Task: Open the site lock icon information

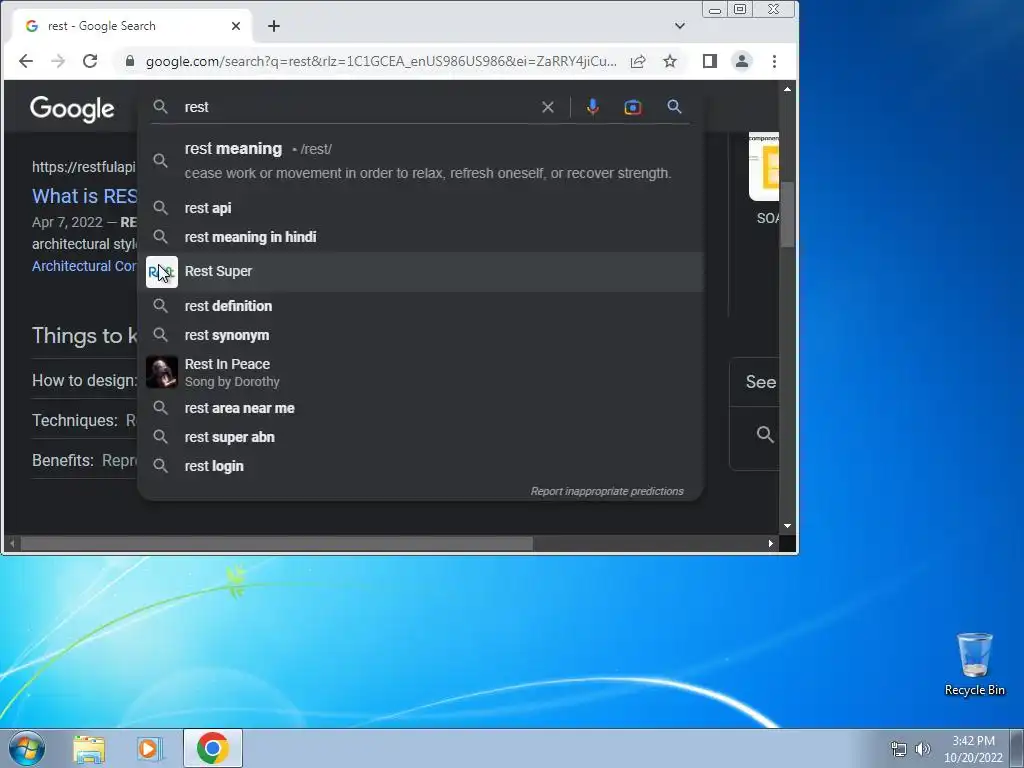Action: pyautogui.click(x=130, y=61)
